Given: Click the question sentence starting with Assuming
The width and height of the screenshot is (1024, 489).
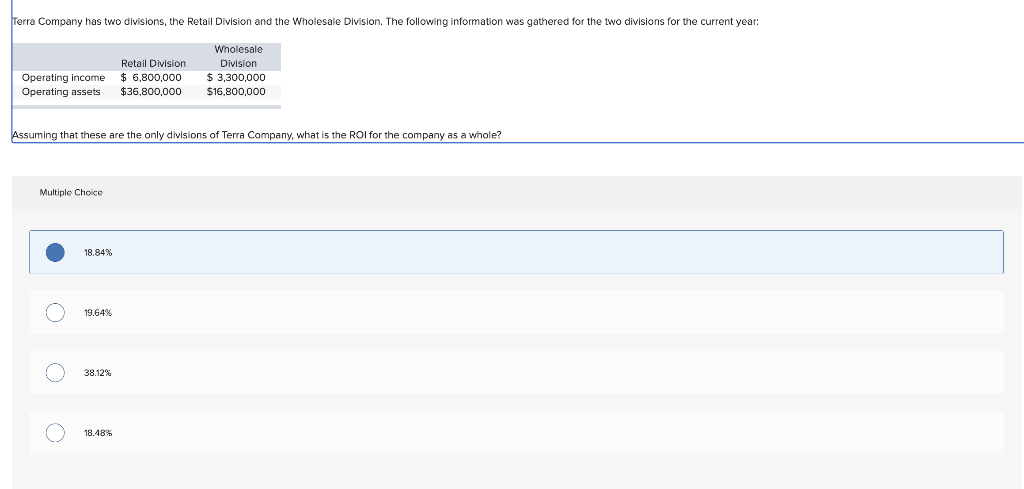Looking at the screenshot, I should (x=256, y=134).
